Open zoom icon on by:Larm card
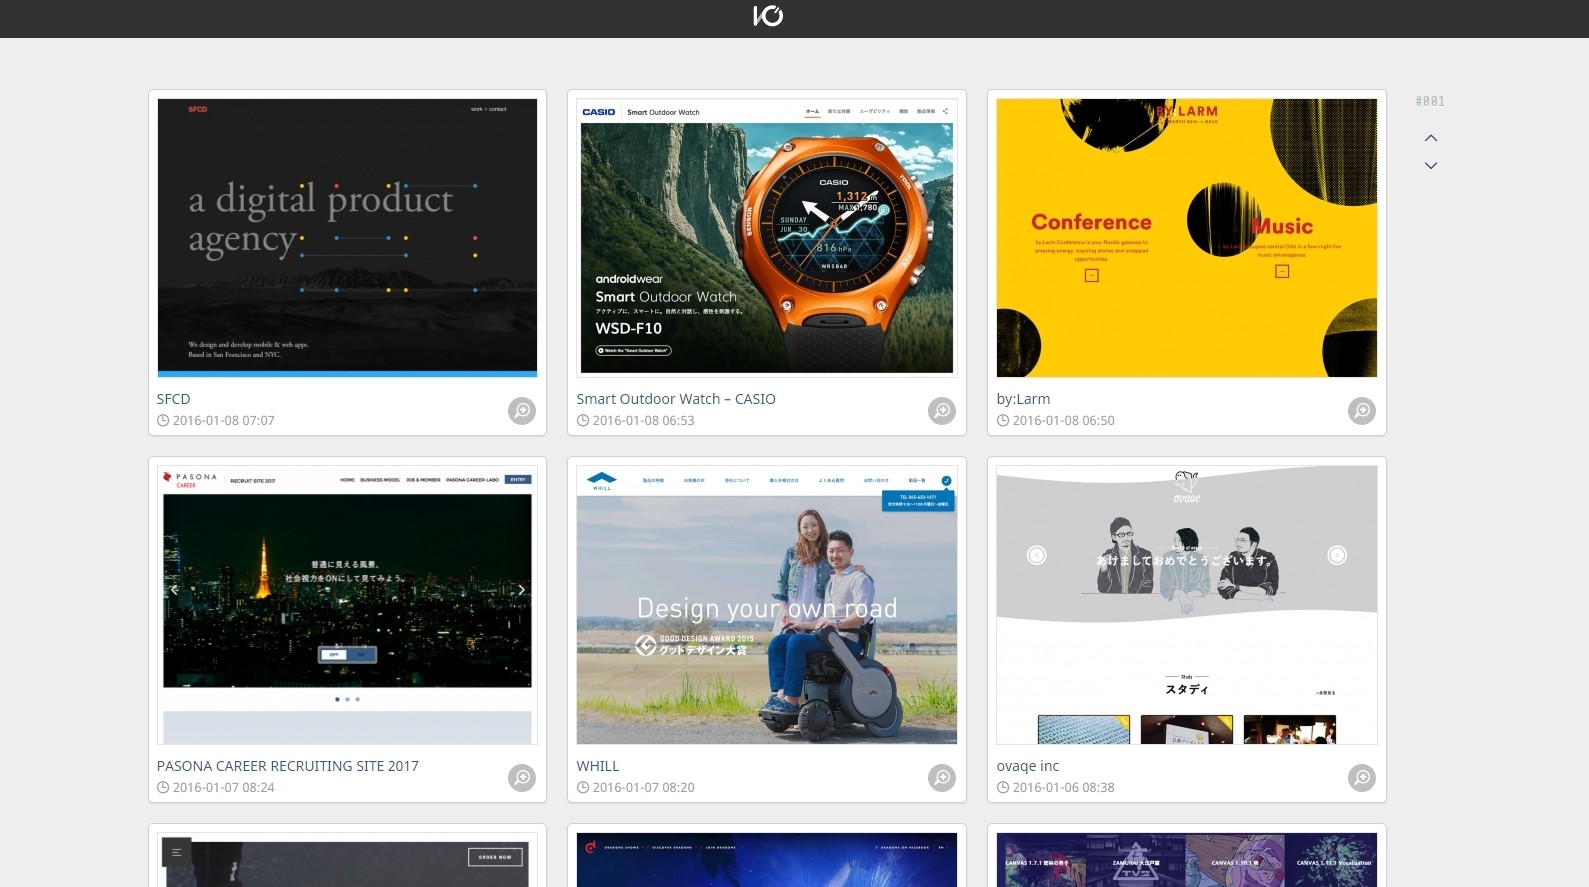 tap(1362, 411)
